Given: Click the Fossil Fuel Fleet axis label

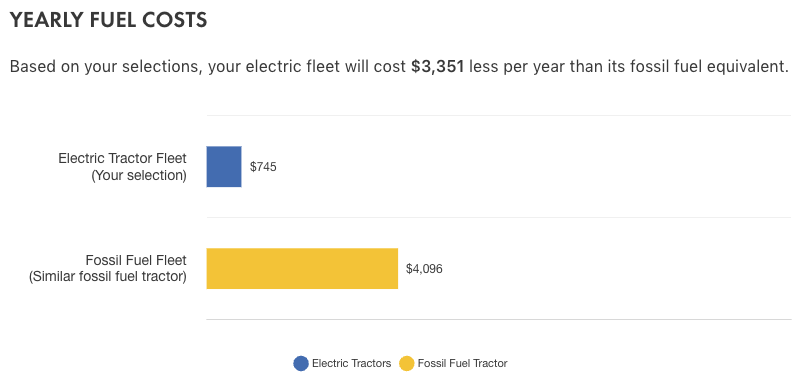Looking at the screenshot, I should coord(136,260).
